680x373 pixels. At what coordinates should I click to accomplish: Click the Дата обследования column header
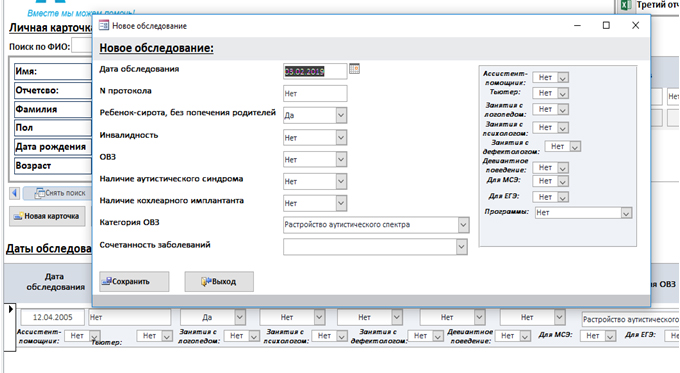coord(55,281)
